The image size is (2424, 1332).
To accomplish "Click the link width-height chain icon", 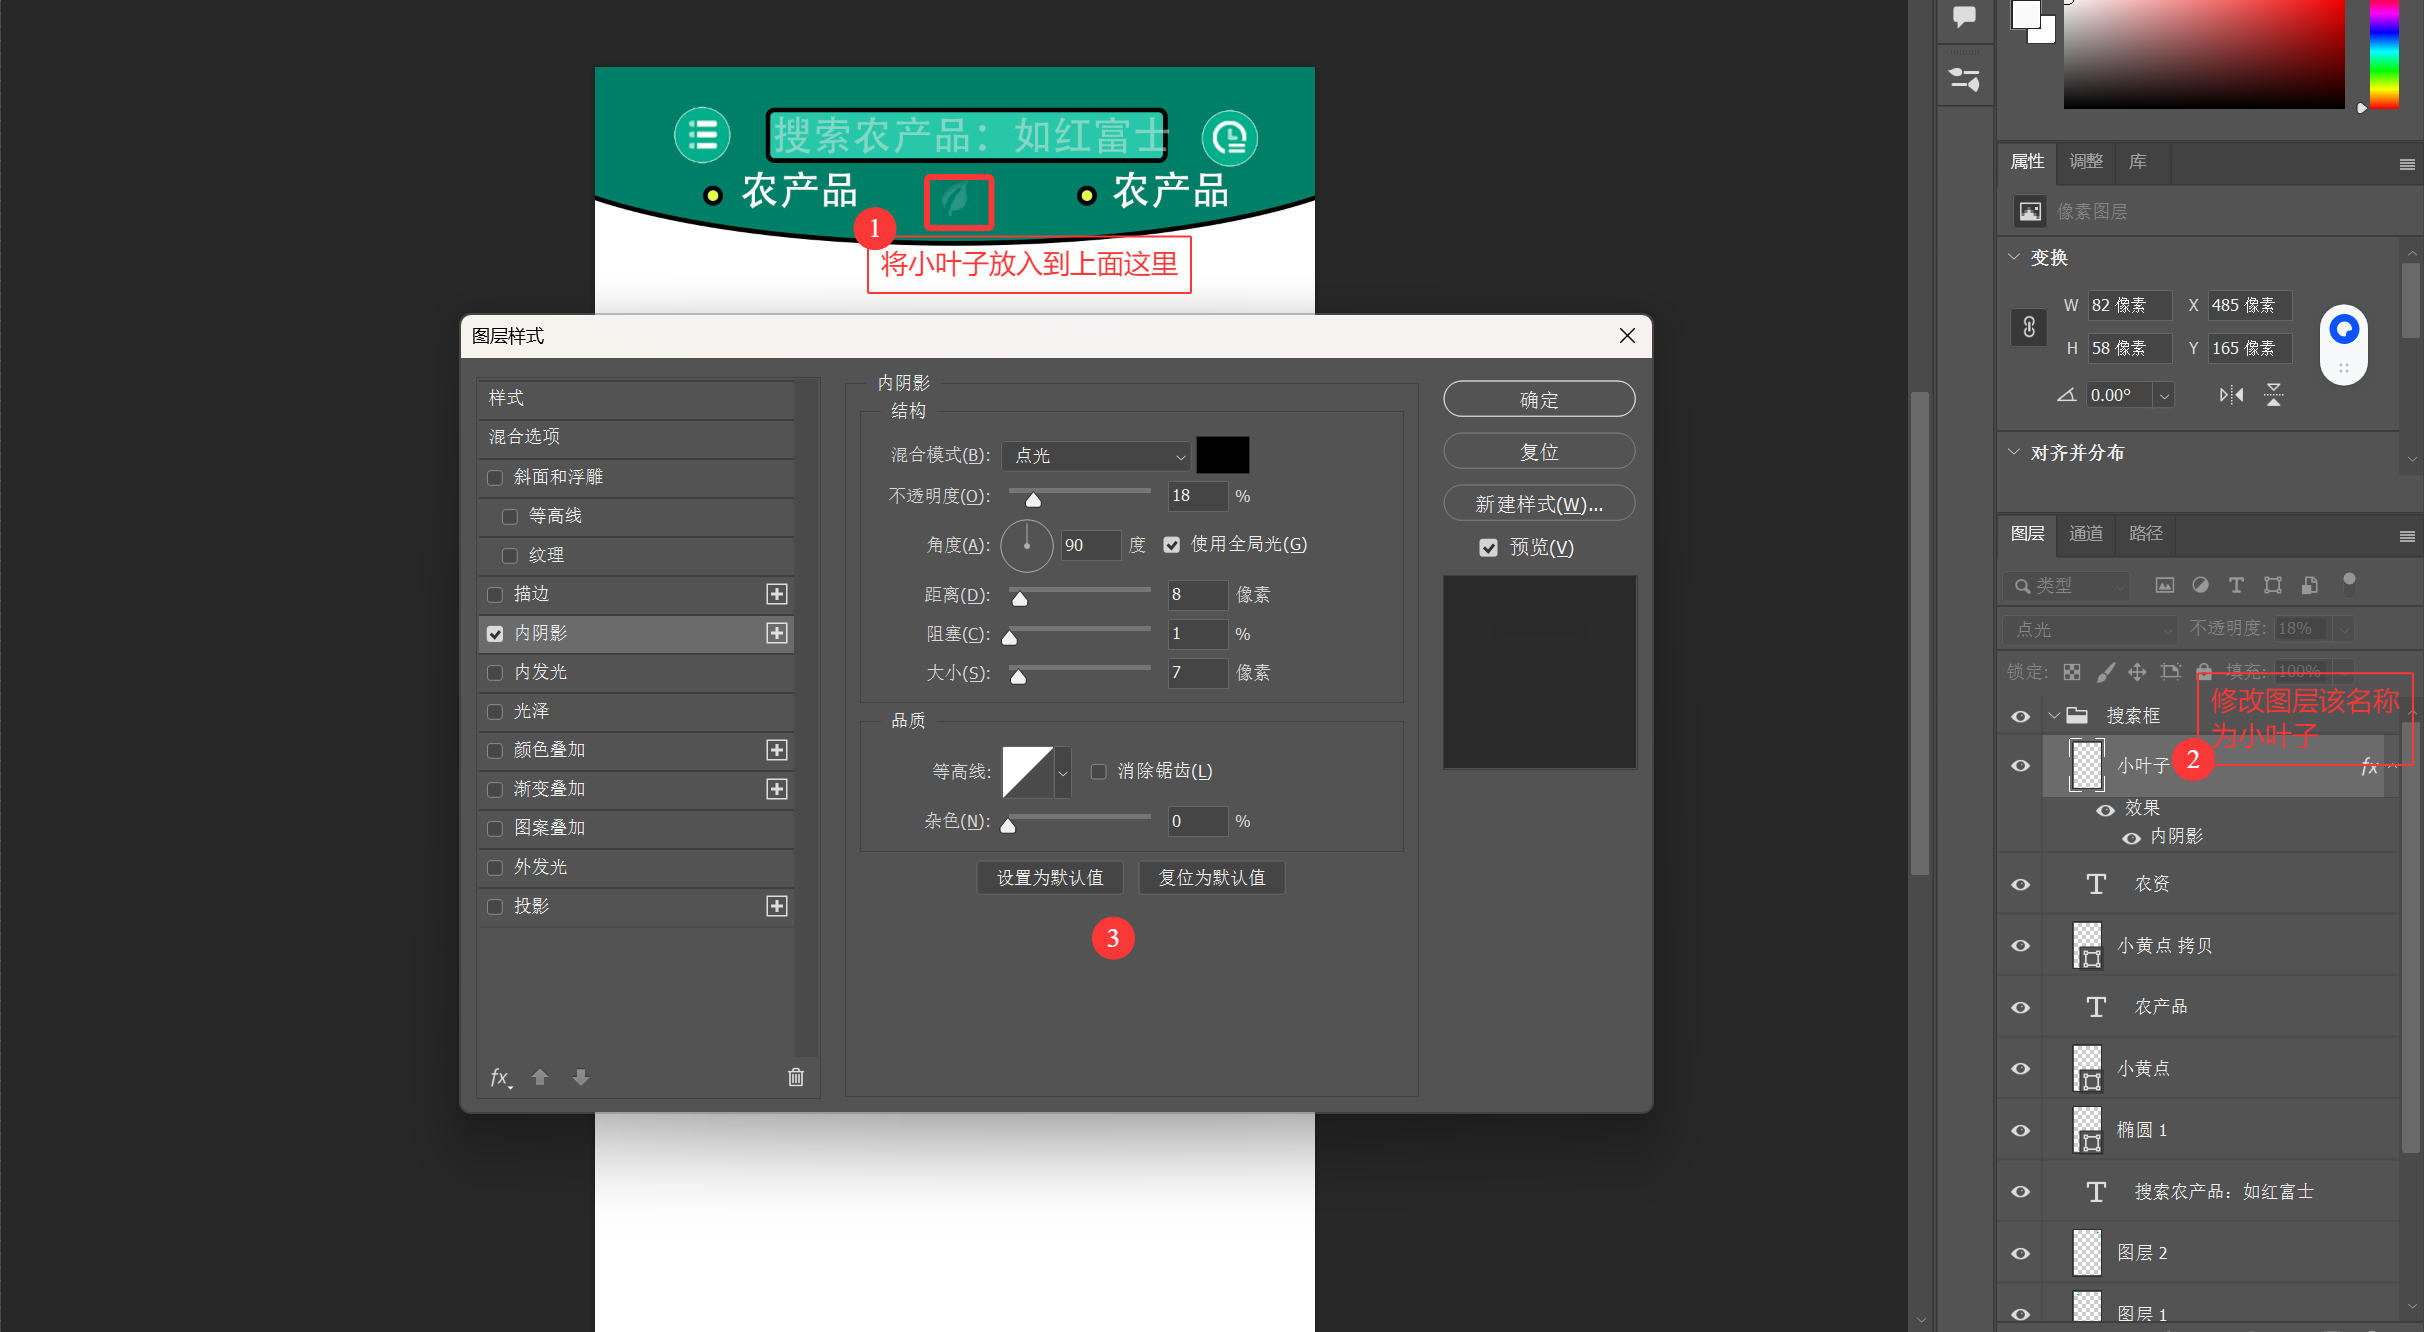I will coord(2029,327).
